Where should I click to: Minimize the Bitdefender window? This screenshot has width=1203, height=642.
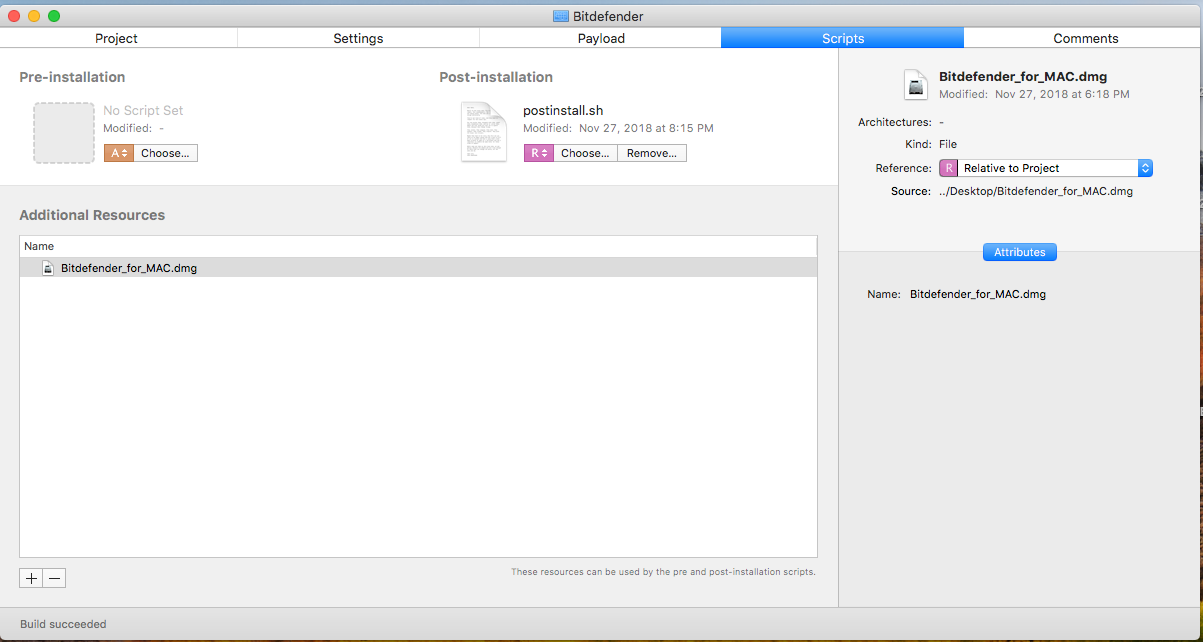pyautogui.click(x=34, y=16)
